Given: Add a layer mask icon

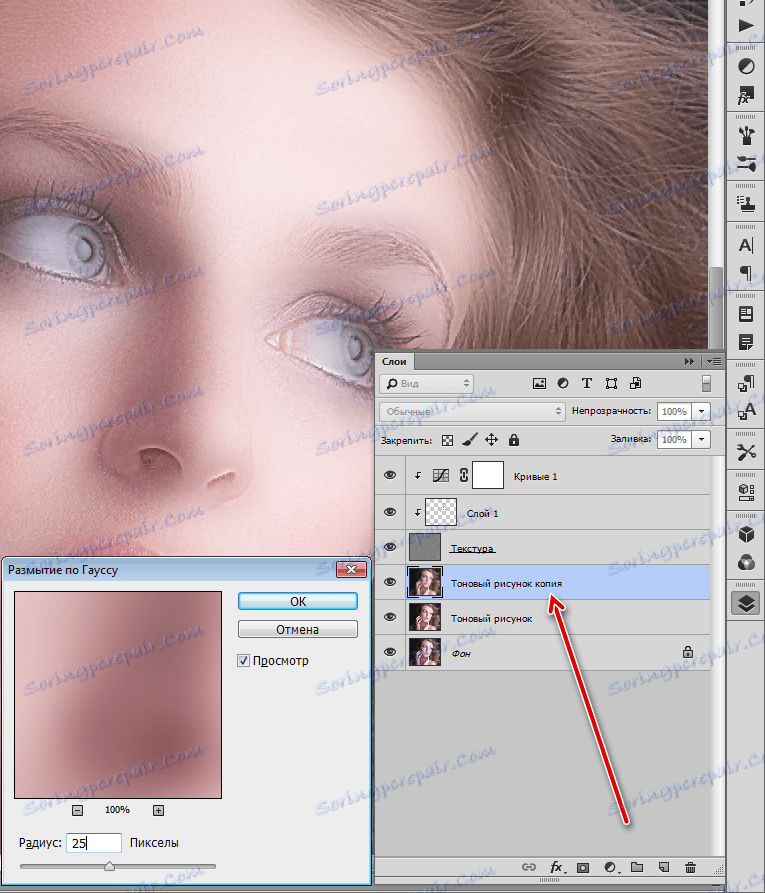Looking at the screenshot, I should [x=582, y=867].
